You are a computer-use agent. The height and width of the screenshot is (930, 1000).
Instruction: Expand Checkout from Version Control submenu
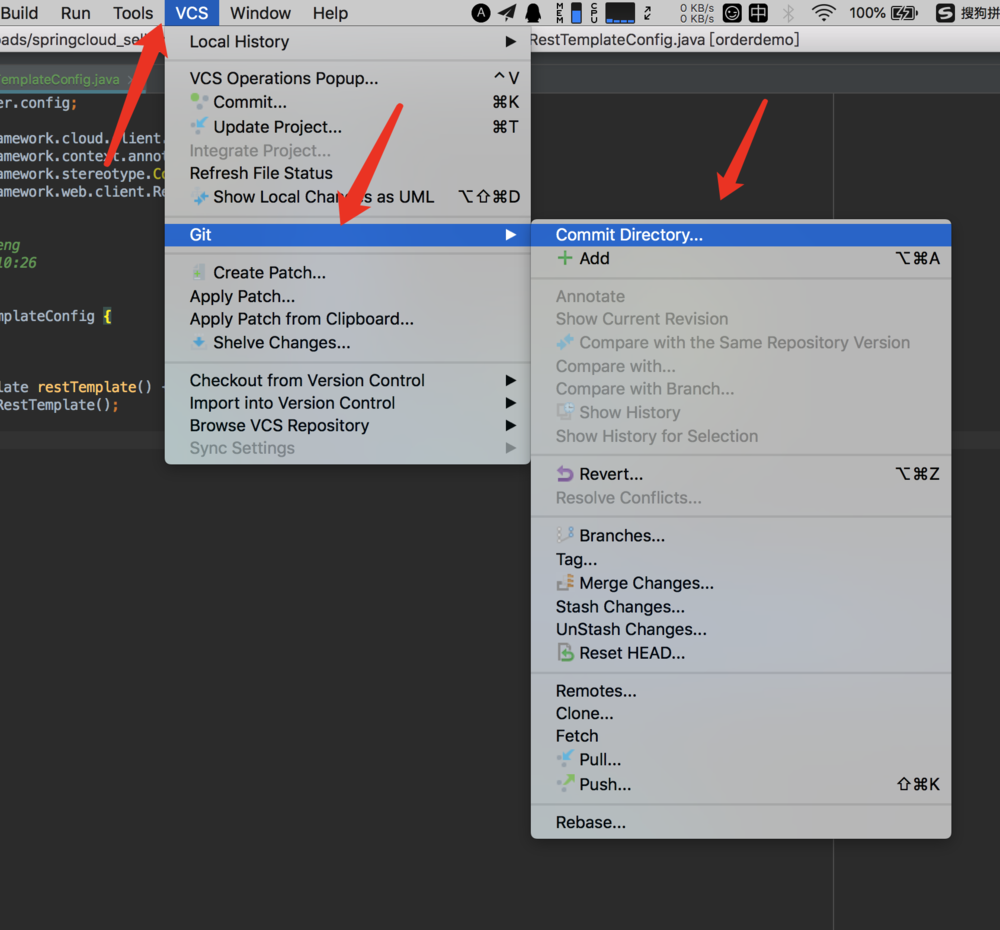click(348, 380)
